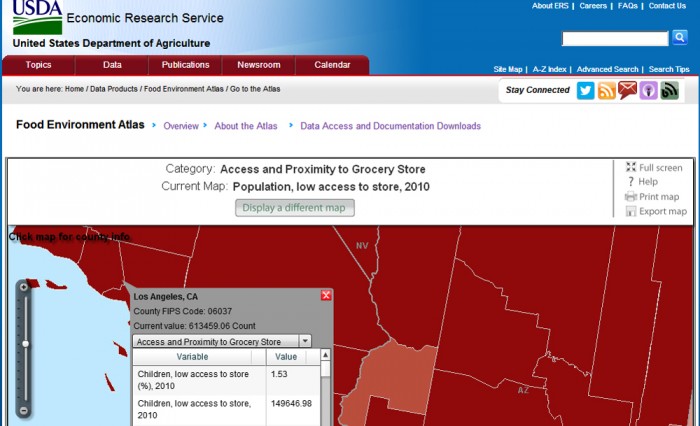This screenshot has height=426, width=700.
Task: Click Data Products in the breadcrumb
Action: click(x=114, y=89)
